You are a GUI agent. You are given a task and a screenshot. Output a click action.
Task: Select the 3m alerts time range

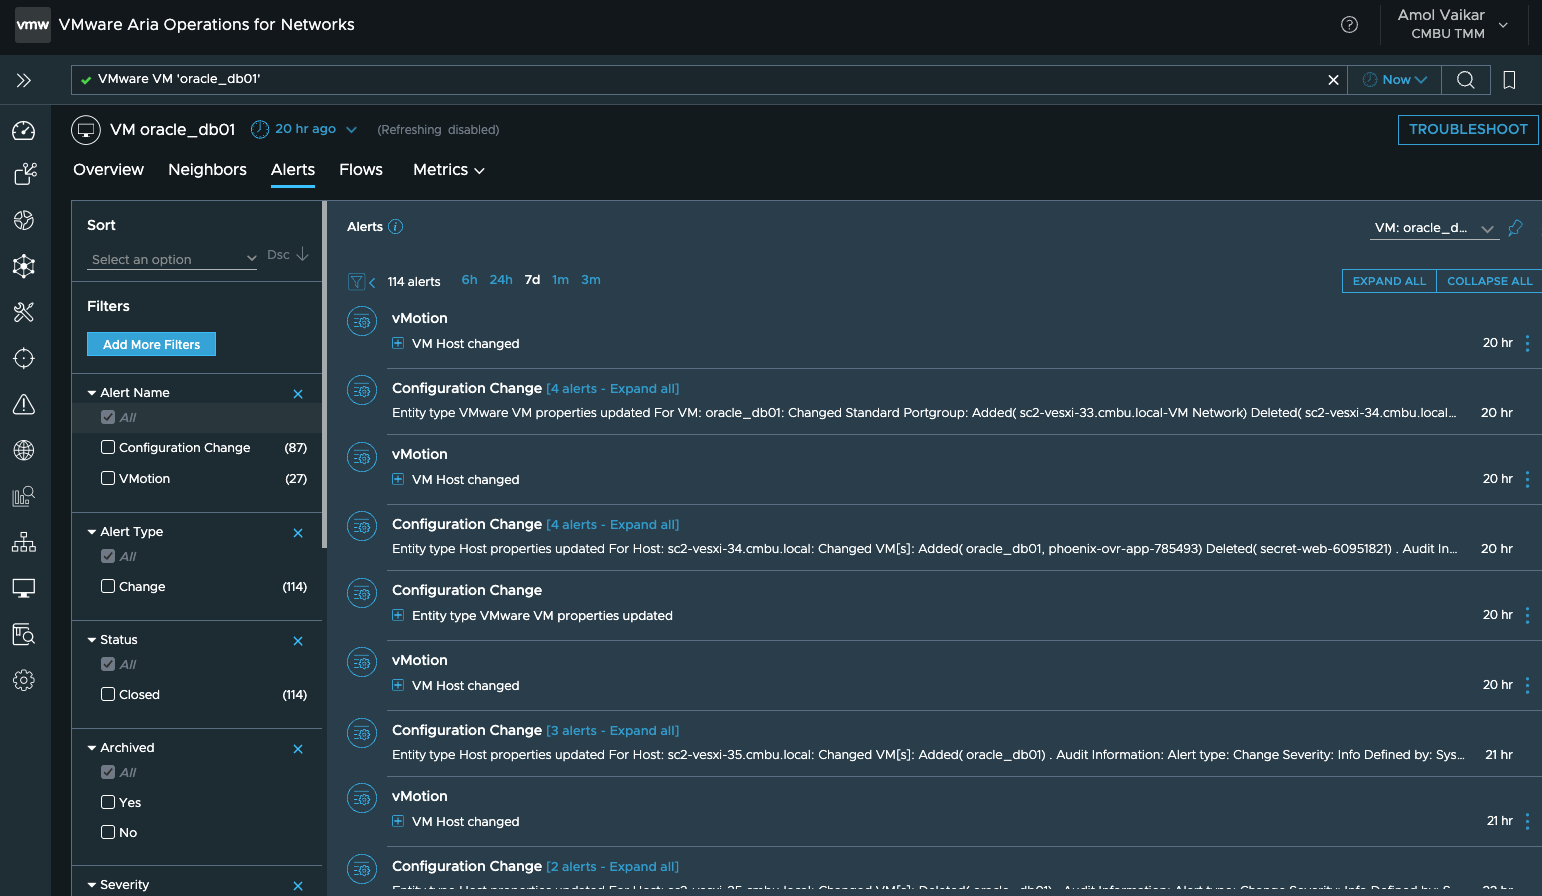(591, 280)
